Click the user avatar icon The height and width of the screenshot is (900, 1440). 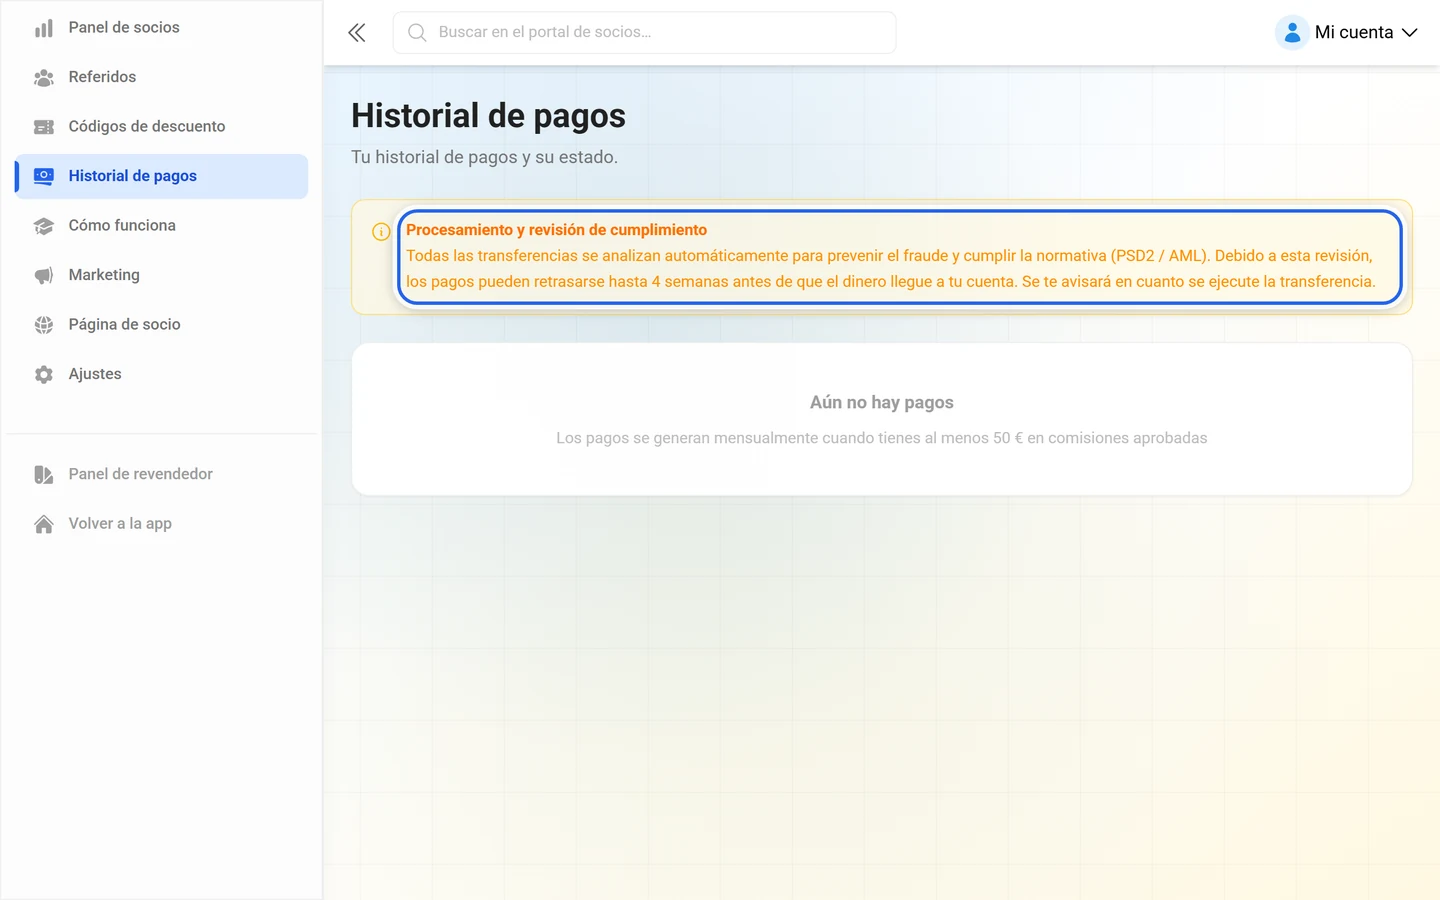(1292, 32)
